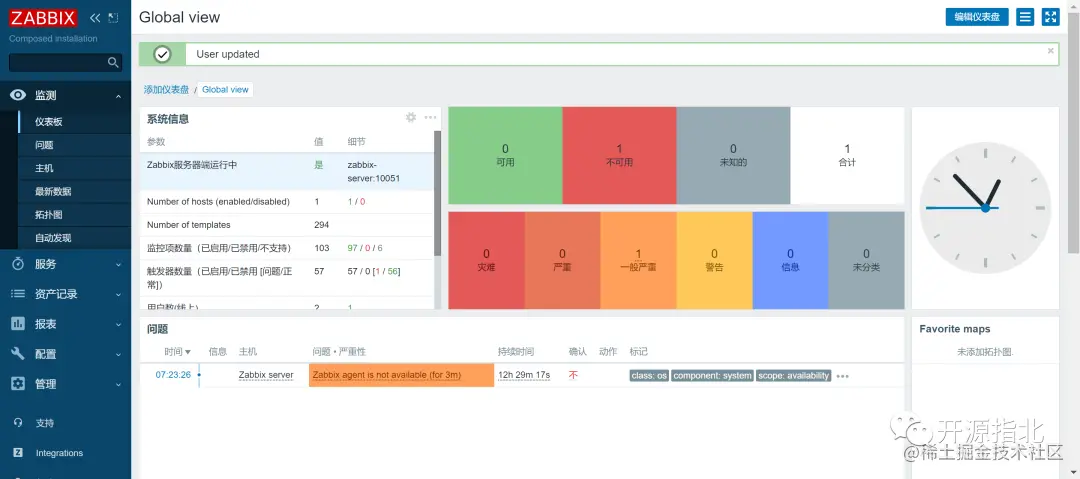Viewport: 1080px width, 479px height.
Task: Expand the 报表 menu section
Action: (118, 325)
